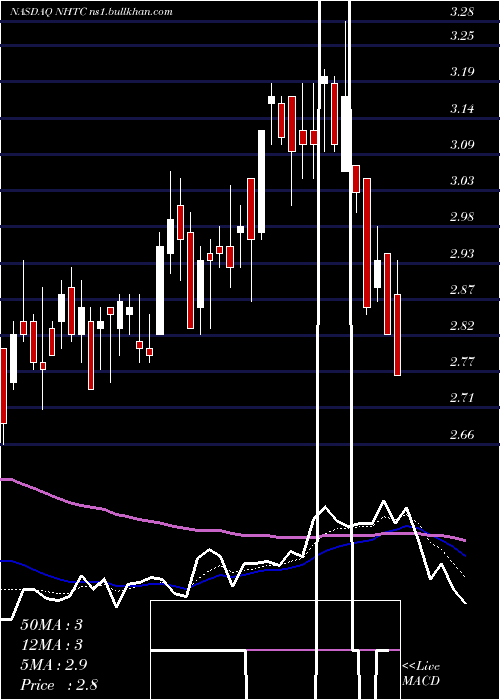Click the 12MA : 3 indicator text
This screenshot has height=700, width=500.
tap(52, 645)
